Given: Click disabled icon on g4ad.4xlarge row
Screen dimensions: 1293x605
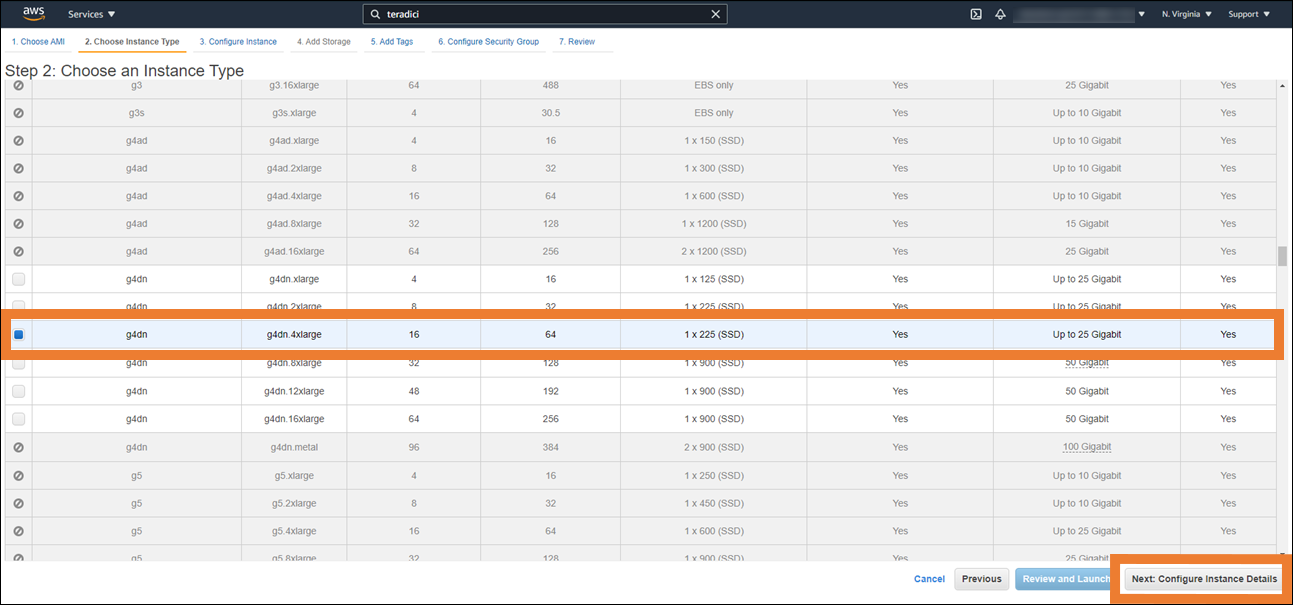Looking at the screenshot, I should tap(19, 196).
